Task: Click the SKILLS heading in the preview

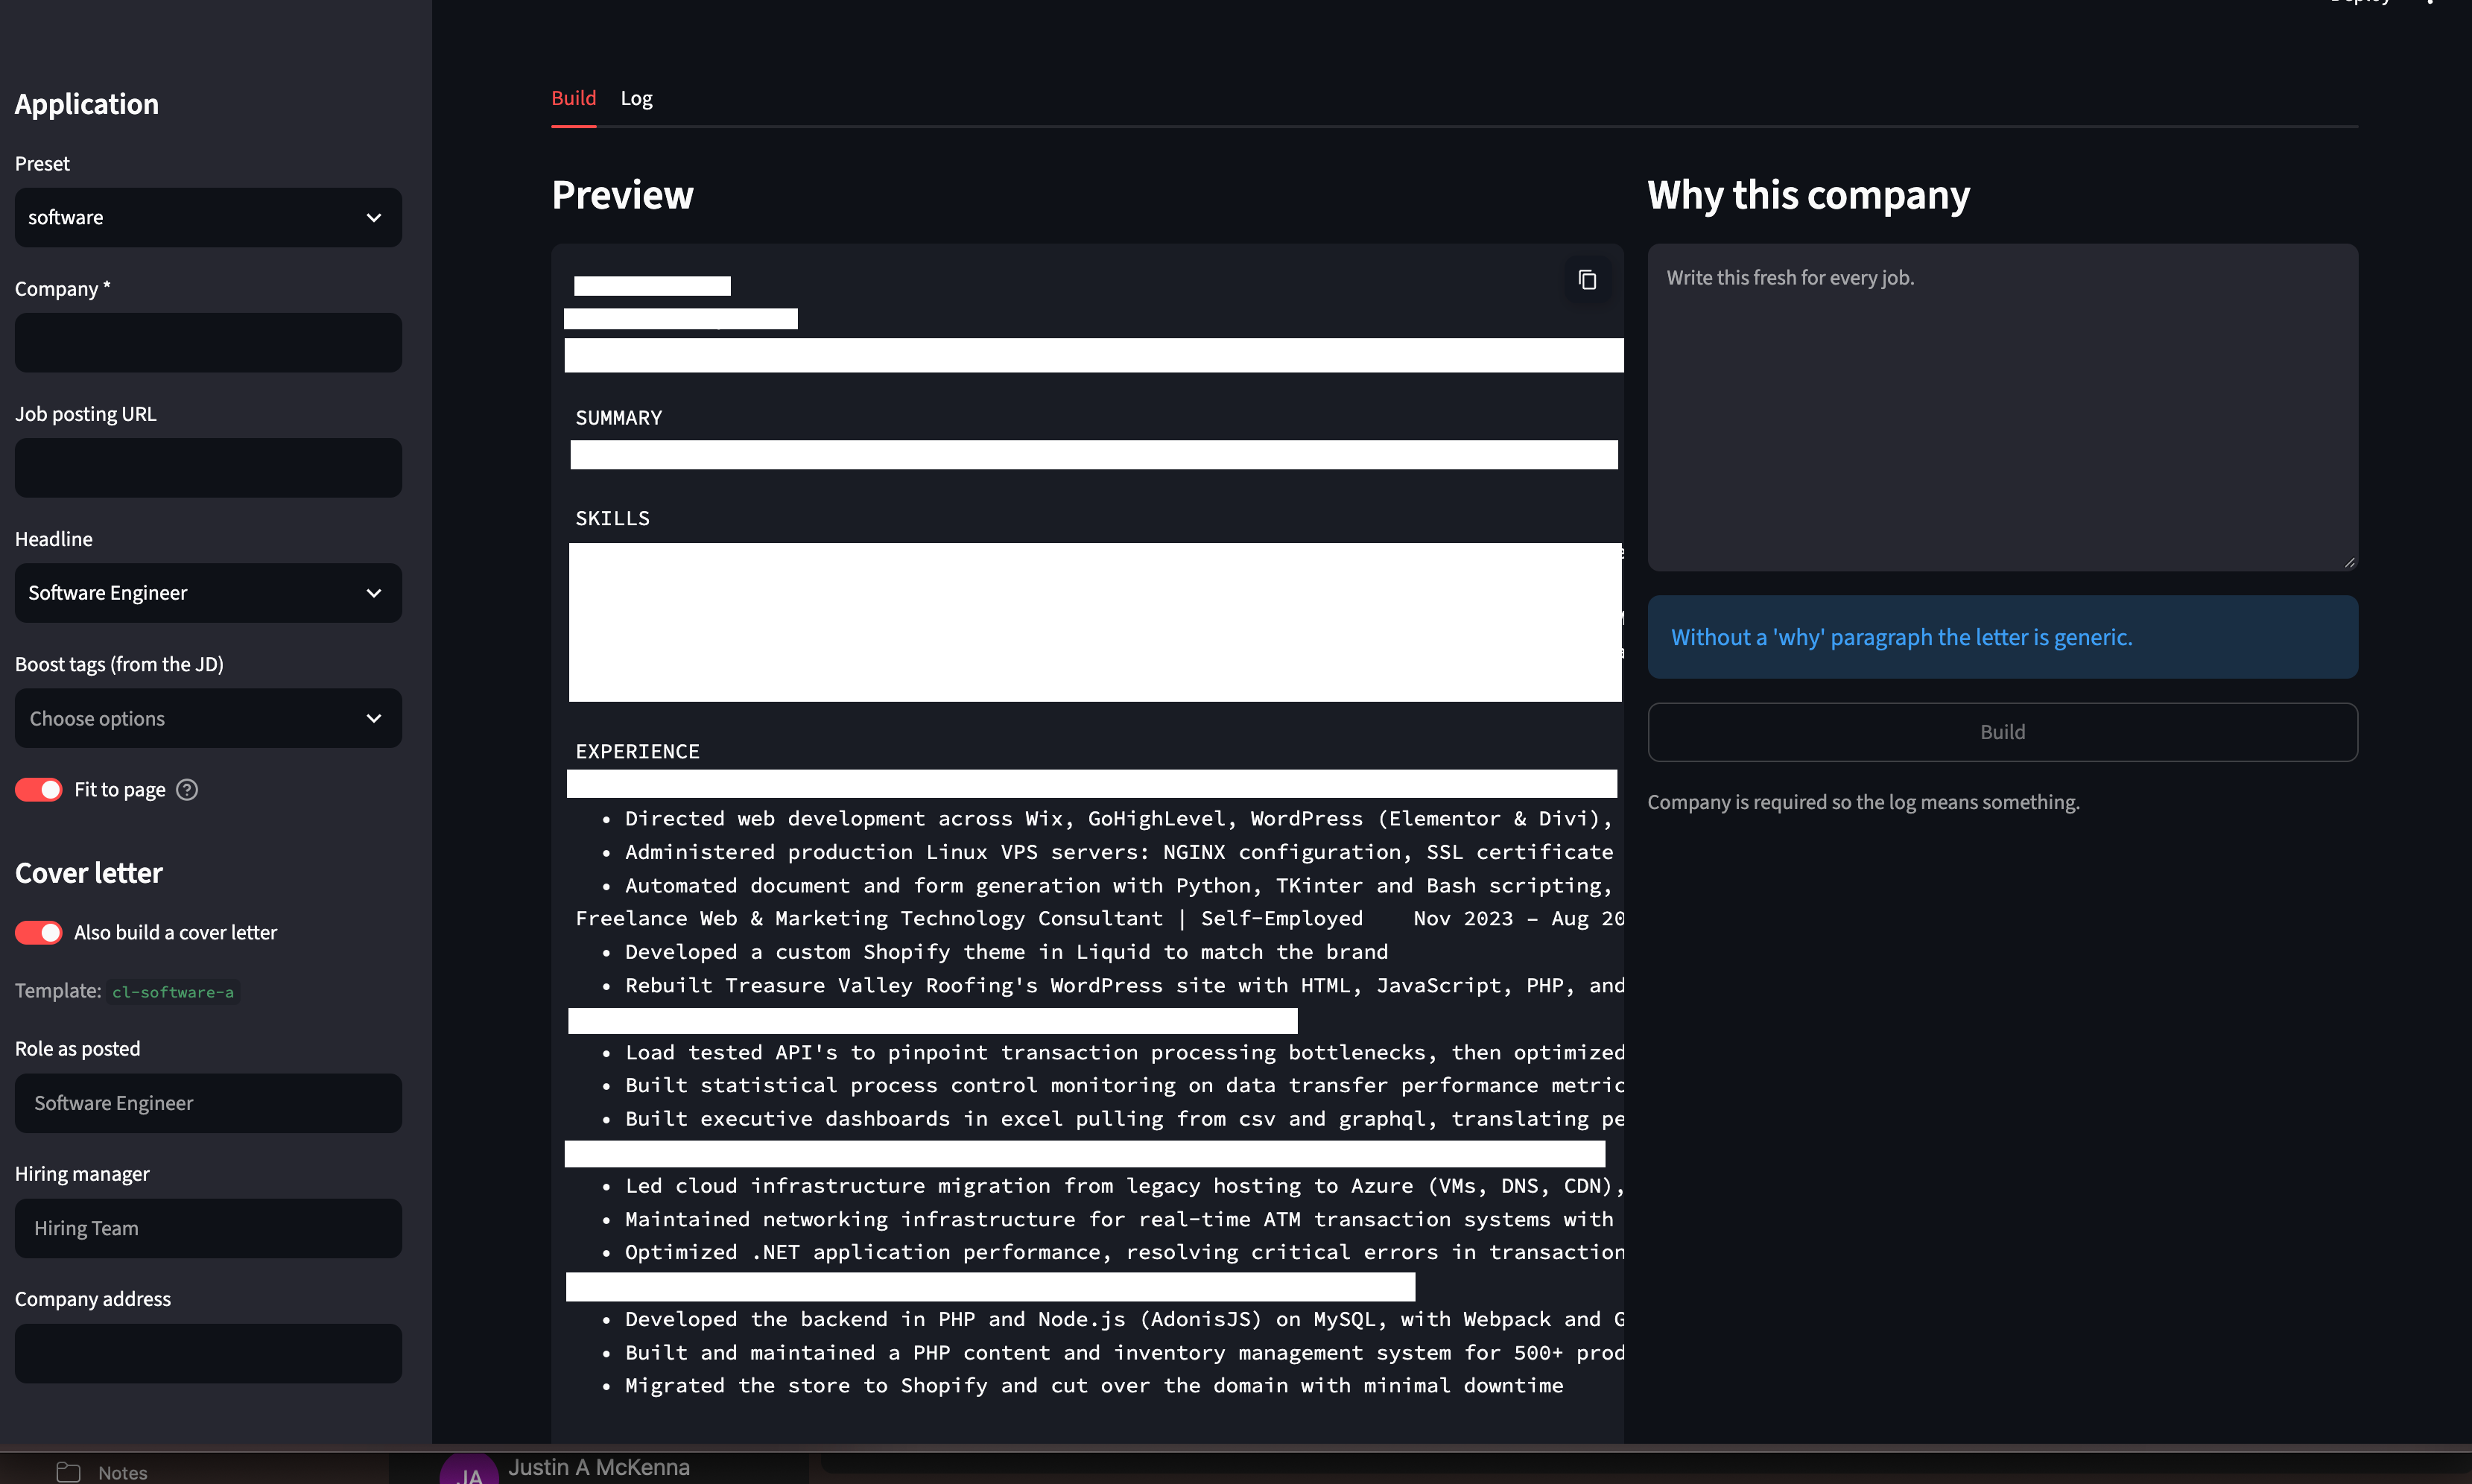Action: click(x=613, y=518)
